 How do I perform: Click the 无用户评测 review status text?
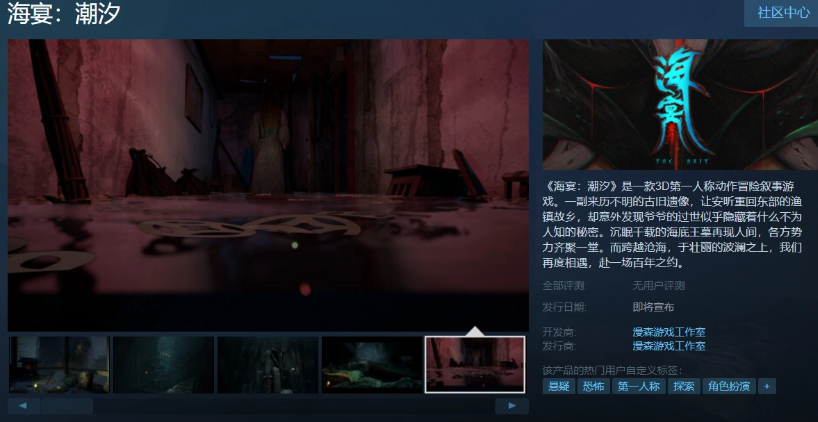[x=658, y=285]
